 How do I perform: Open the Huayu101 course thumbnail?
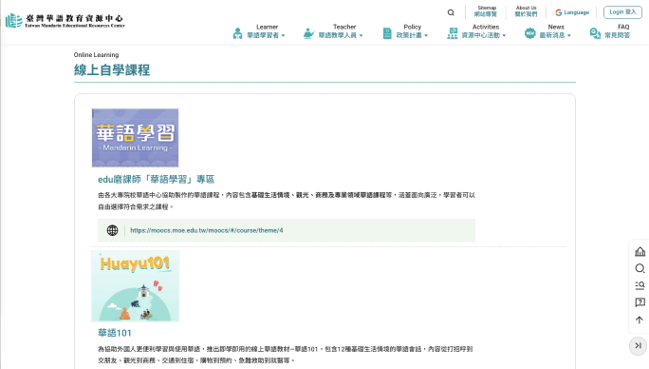(x=135, y=286)
